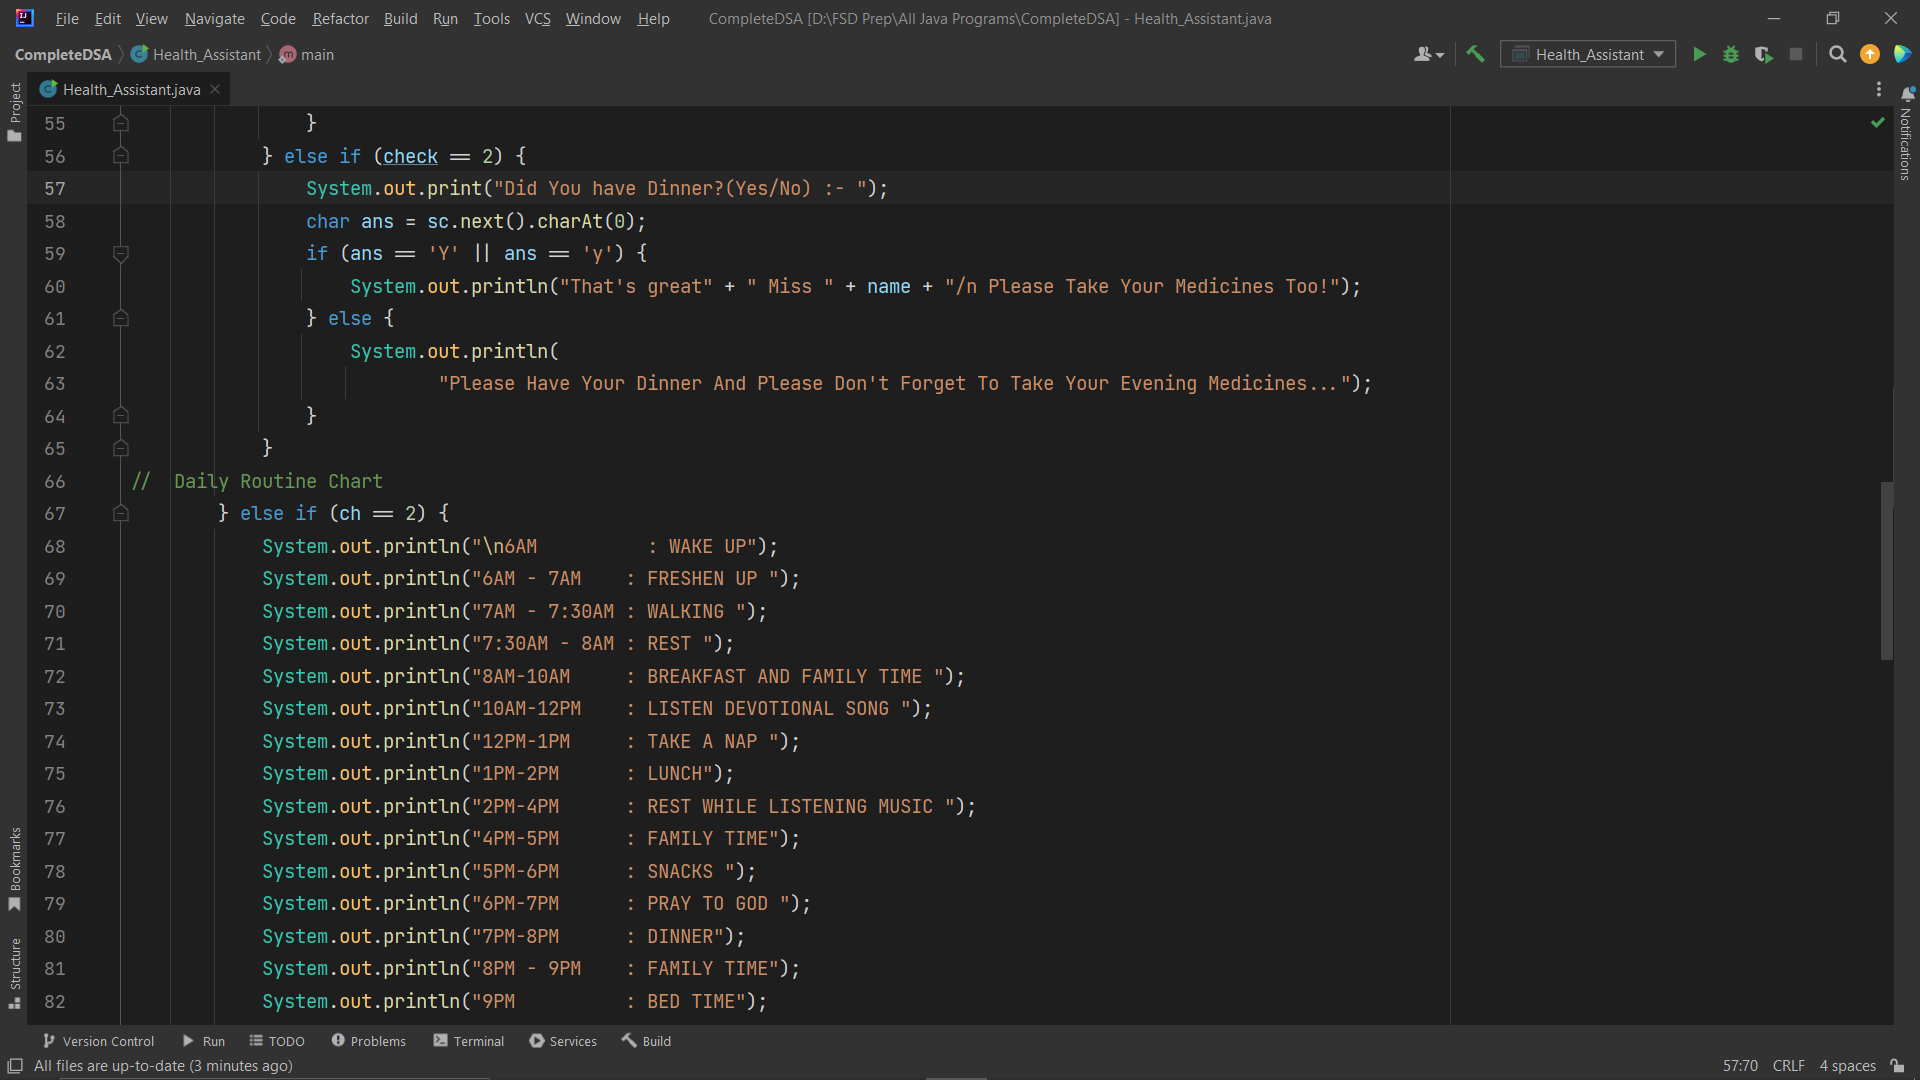Collapse else block fold marker line 61
This screenshot has height=1080, width=1920.
click(x=121, y=319)
